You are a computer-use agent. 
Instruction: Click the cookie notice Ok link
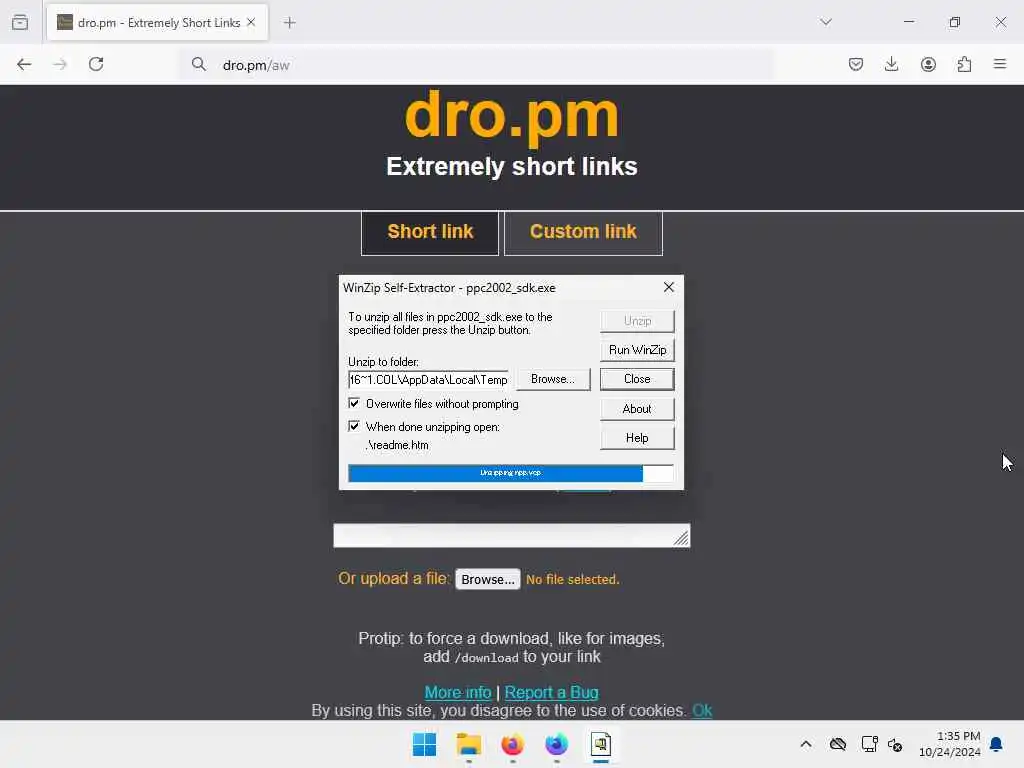point(702,711)
